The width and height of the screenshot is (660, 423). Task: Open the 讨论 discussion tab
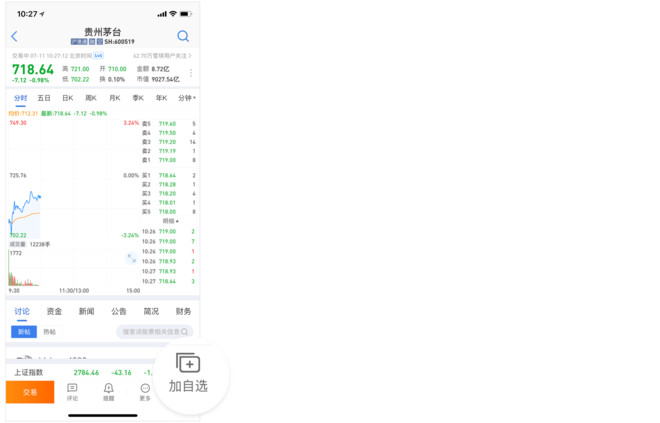(x=22, y=311)
